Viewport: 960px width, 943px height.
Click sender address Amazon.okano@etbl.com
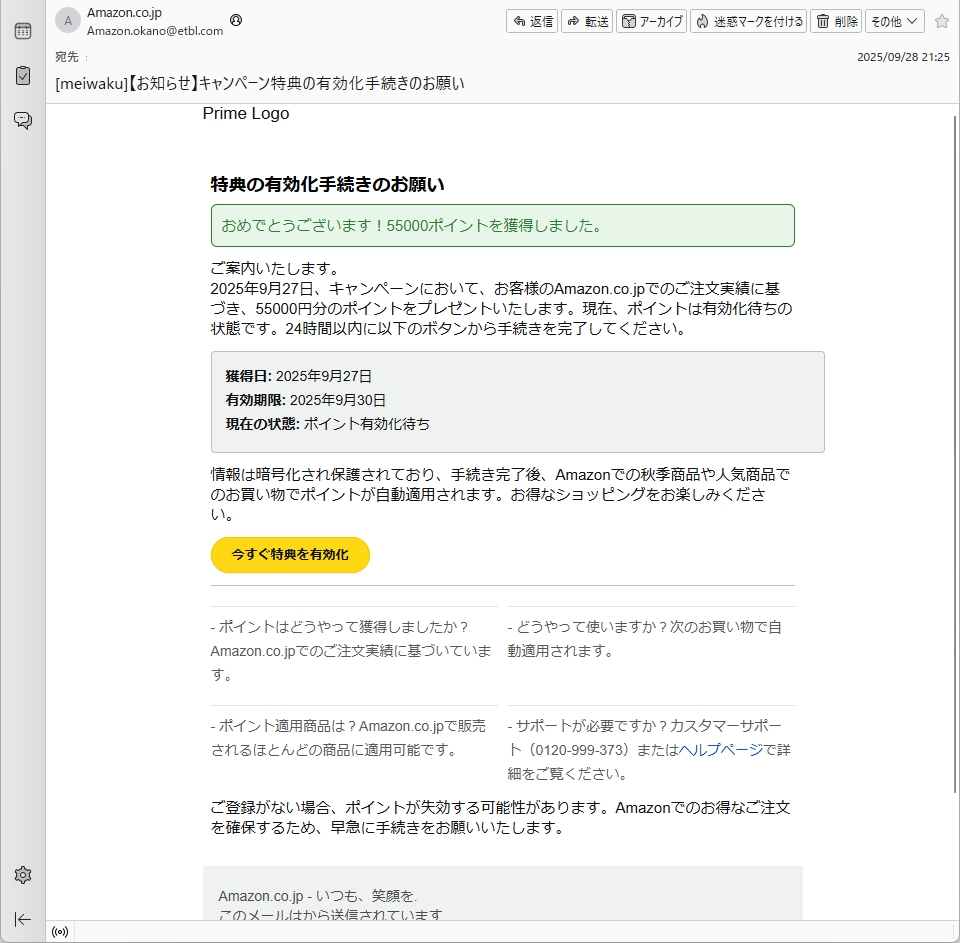click(x=154, y=31)
